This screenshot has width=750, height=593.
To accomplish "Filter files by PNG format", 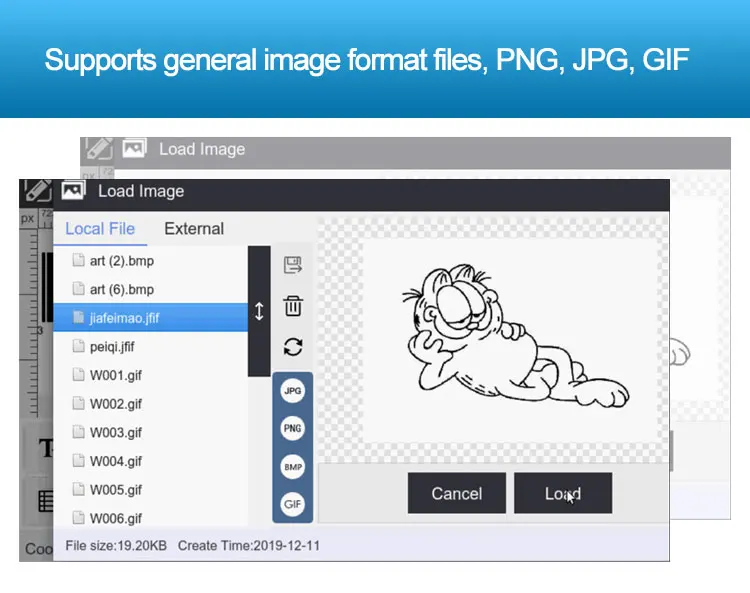I will coord(293,429).
